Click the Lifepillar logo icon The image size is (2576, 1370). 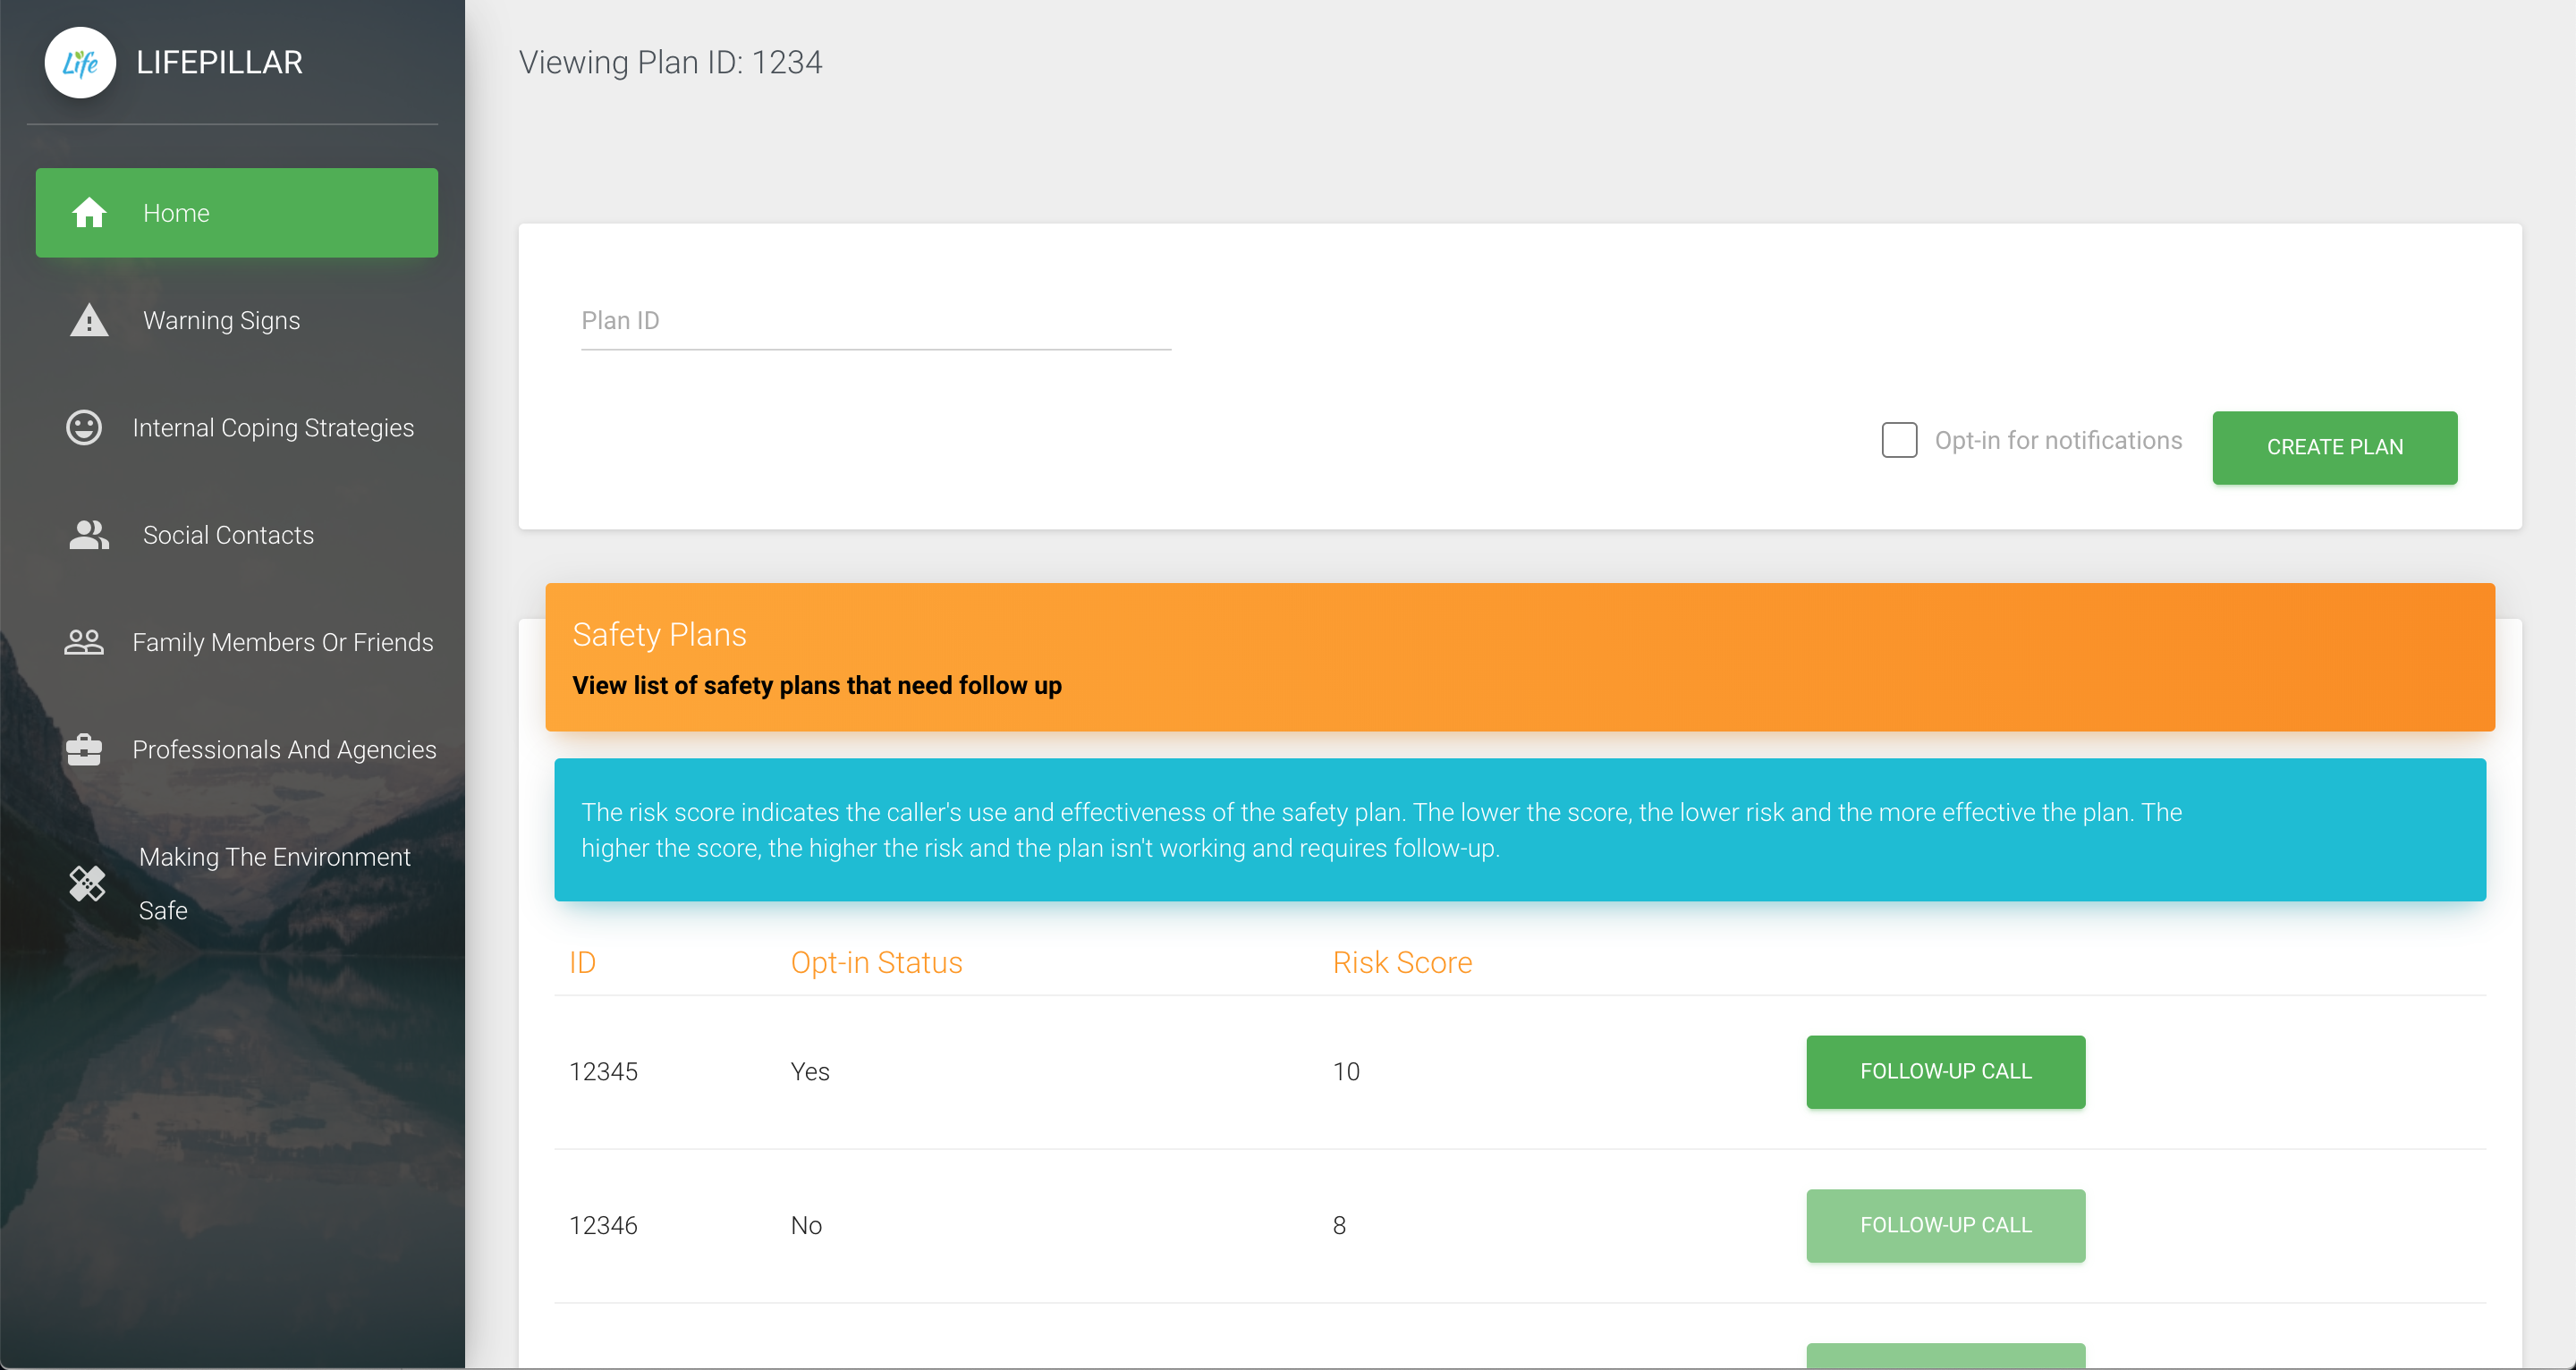point(80,62)
